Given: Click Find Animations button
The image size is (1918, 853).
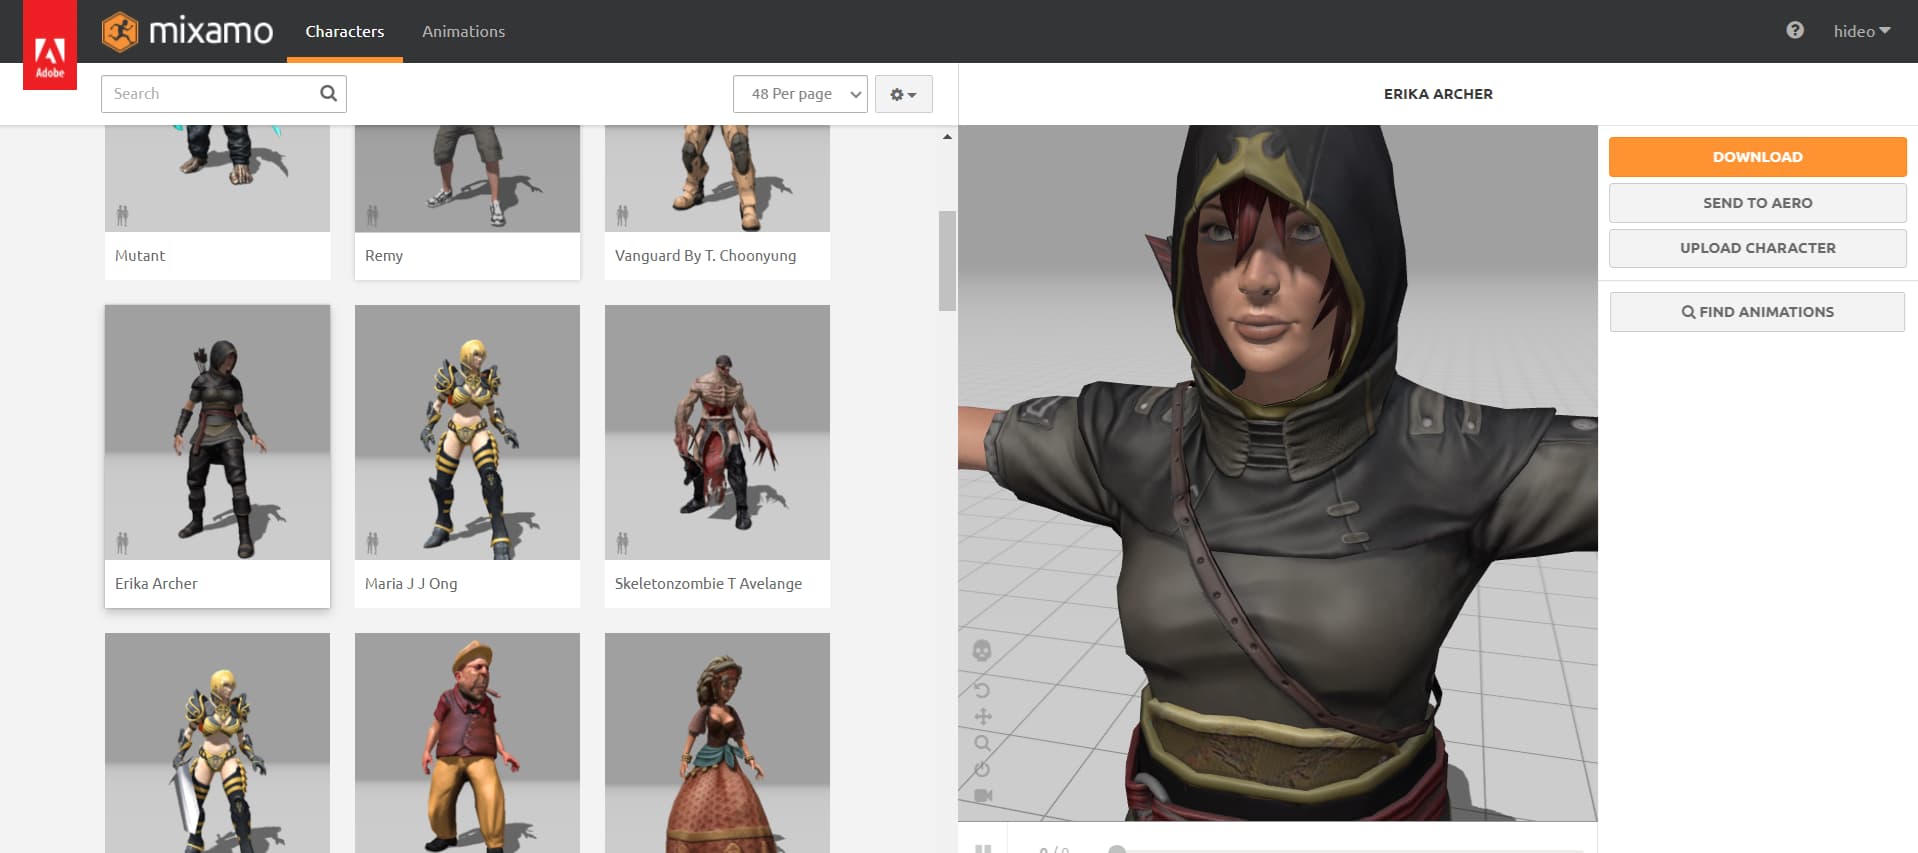Looking at the screenshot, I should pos(1757,312).
